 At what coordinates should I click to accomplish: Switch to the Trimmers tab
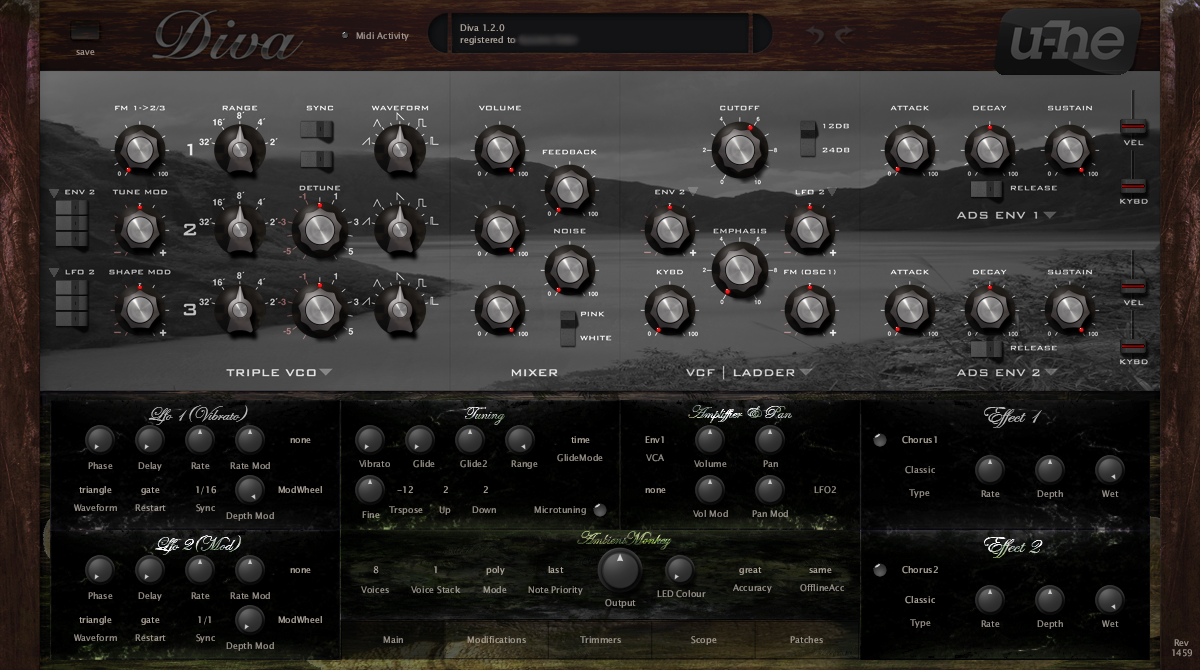click(600, 640)
